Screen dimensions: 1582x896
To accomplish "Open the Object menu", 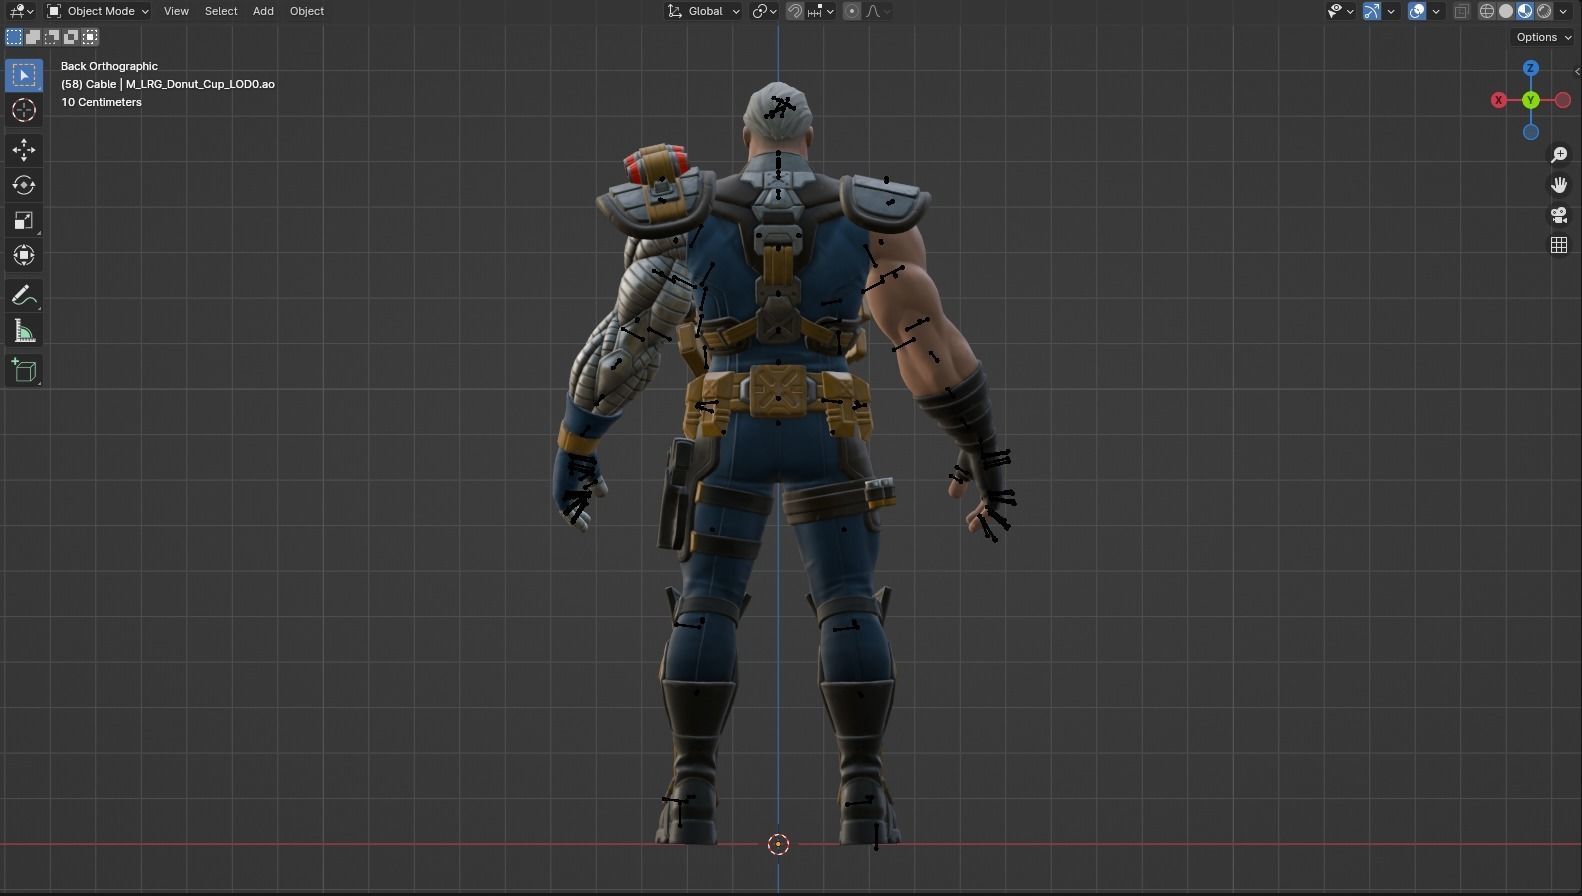I will click(307, 11).
